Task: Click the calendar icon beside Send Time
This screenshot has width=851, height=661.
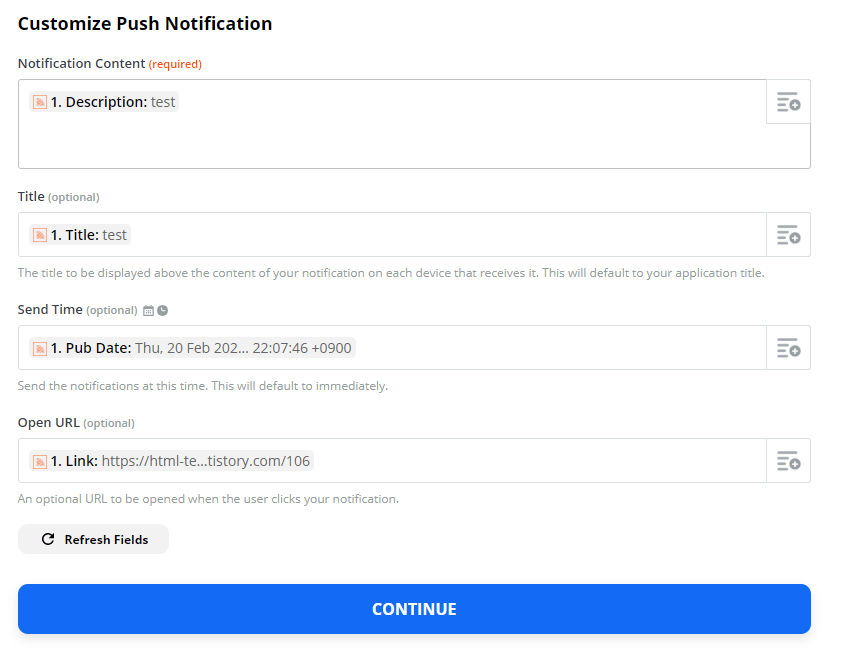Action: pos(149,311)
